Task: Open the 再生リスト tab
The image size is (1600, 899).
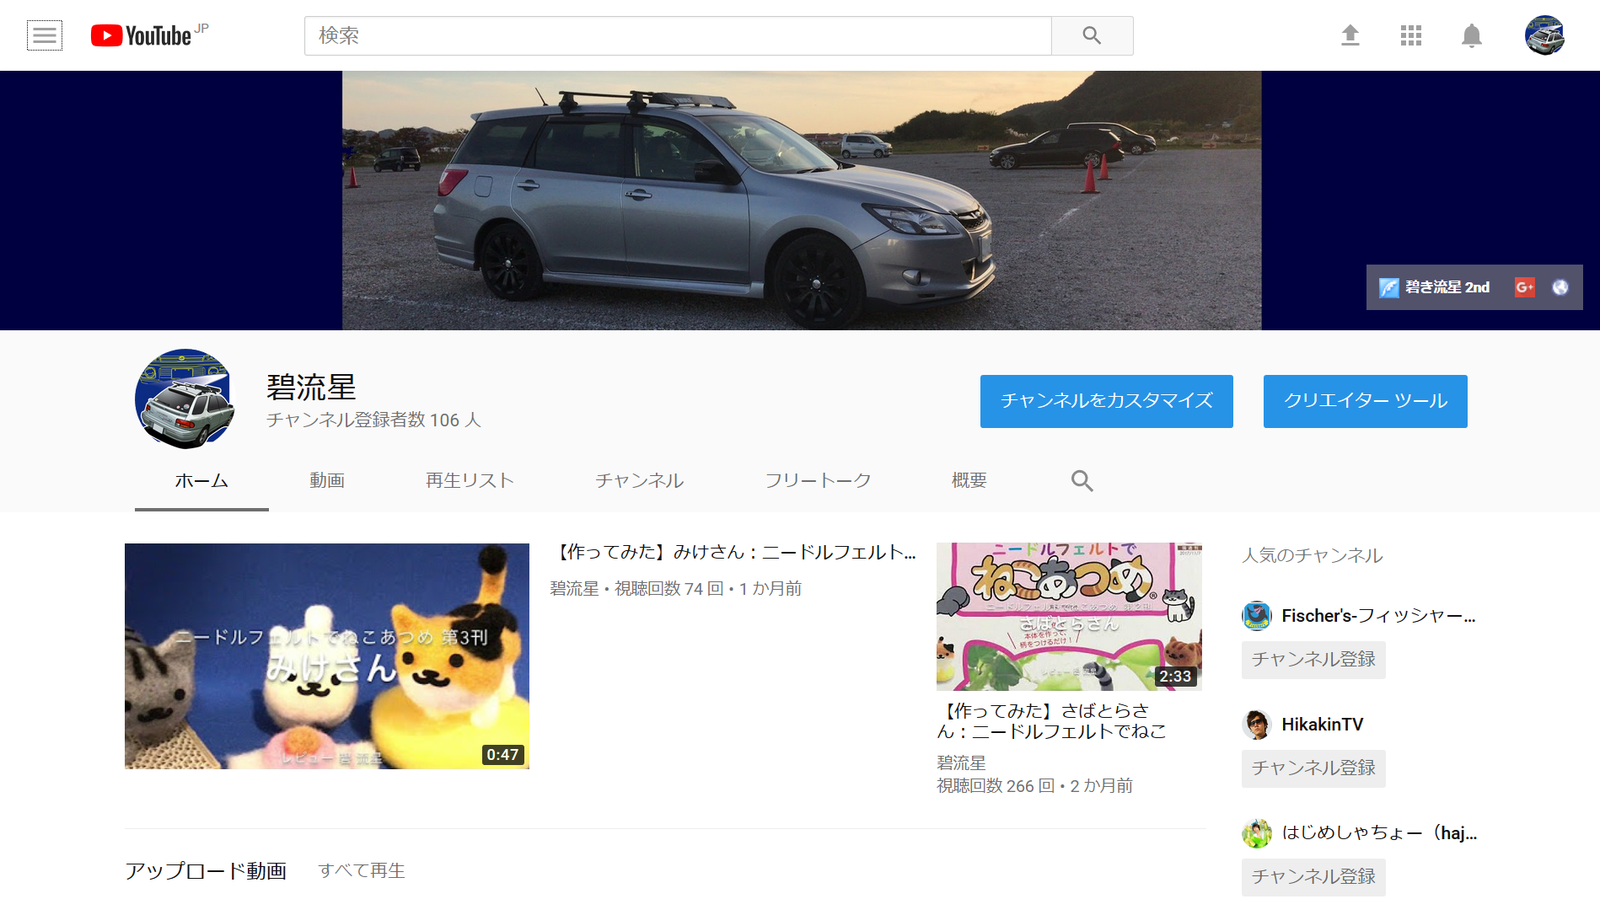Action: click(470, 481)
